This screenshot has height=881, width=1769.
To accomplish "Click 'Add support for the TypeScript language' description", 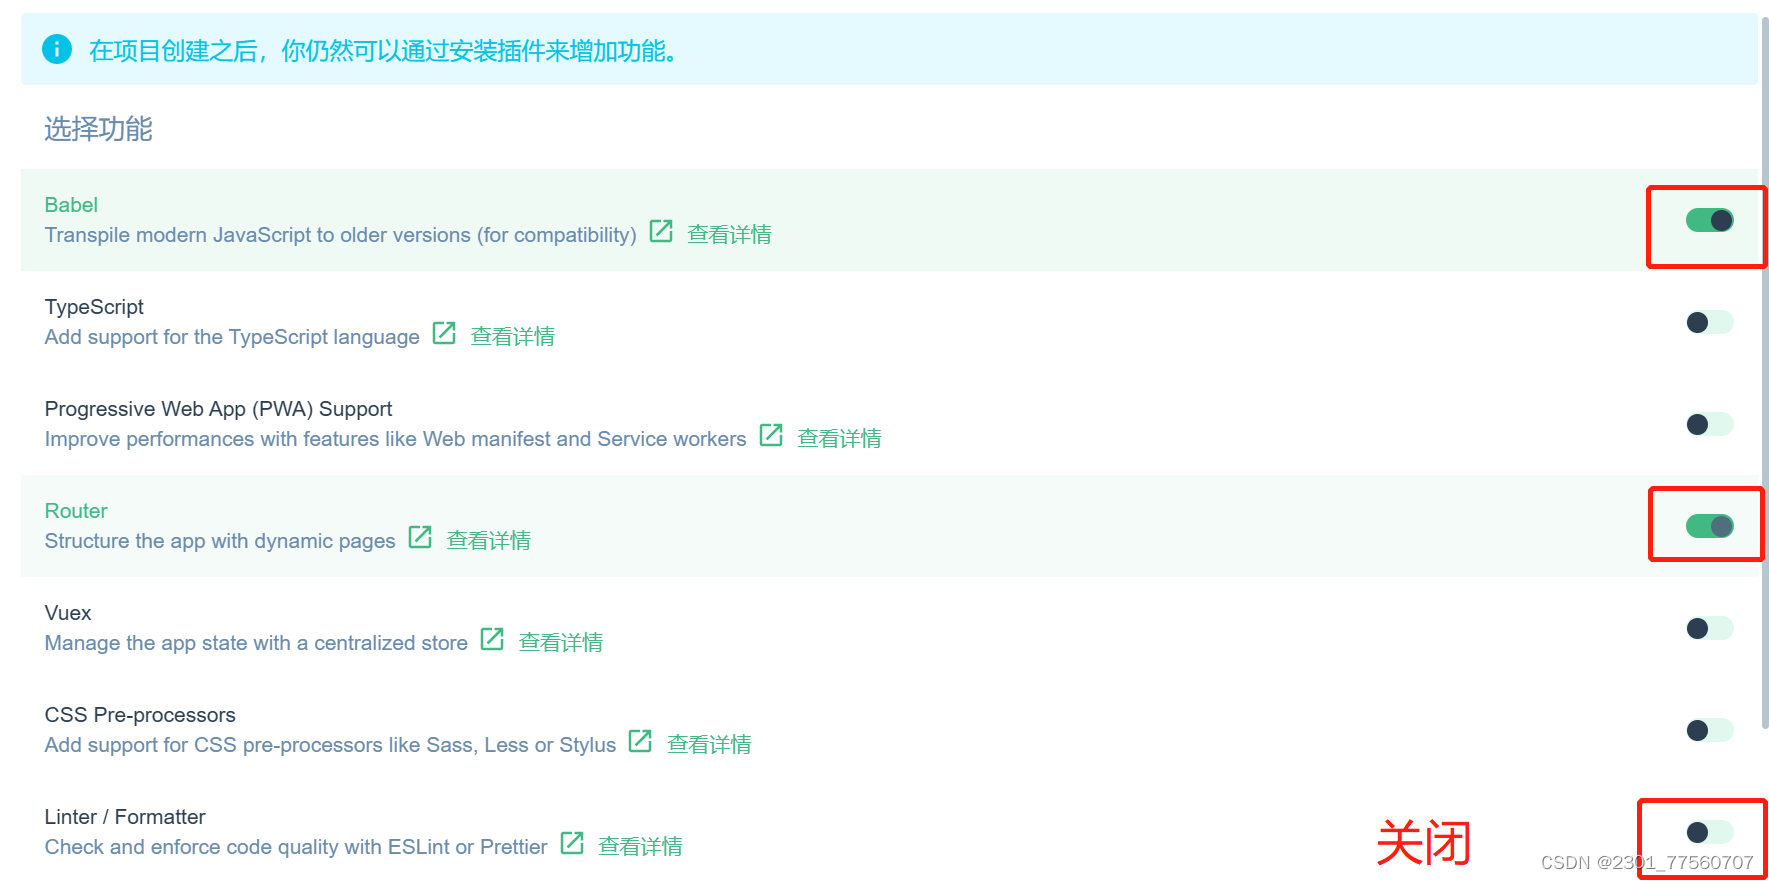I will click(232, 337).
